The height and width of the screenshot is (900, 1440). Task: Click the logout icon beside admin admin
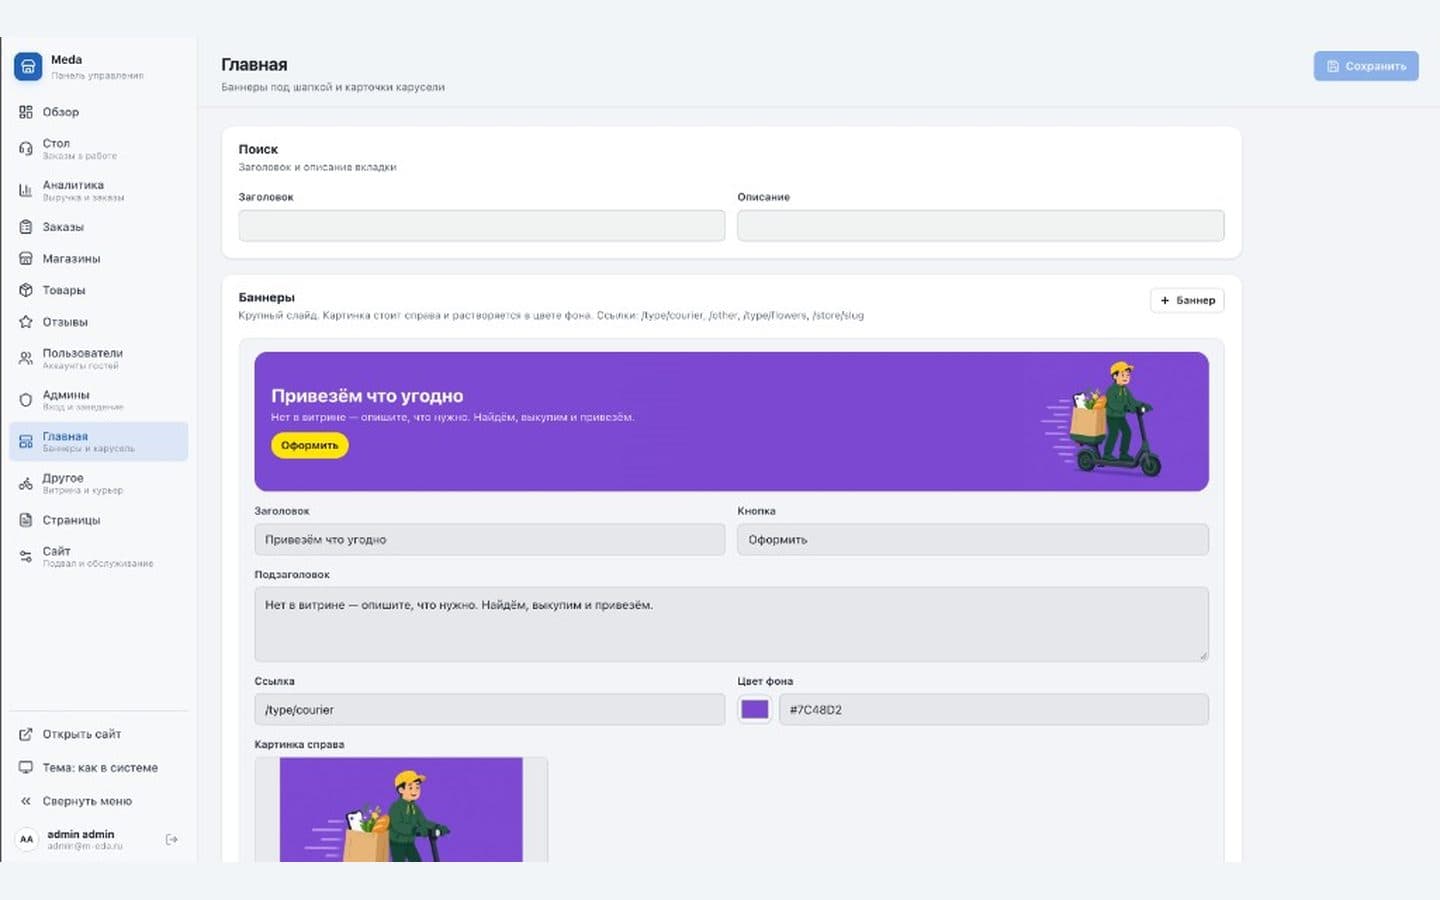point(172,839)
